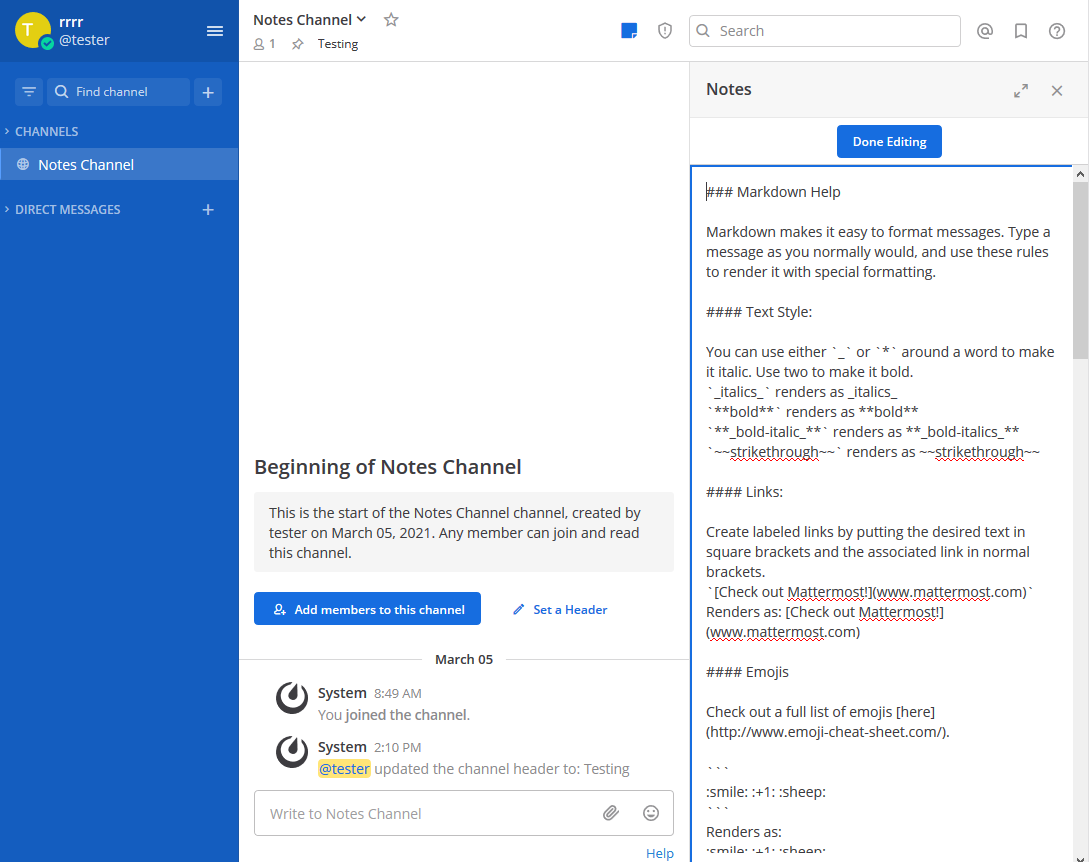This screenshot has height=862, width=1089.
Task: Show recent mentions with @ icon
Action: tap(984, 31)
